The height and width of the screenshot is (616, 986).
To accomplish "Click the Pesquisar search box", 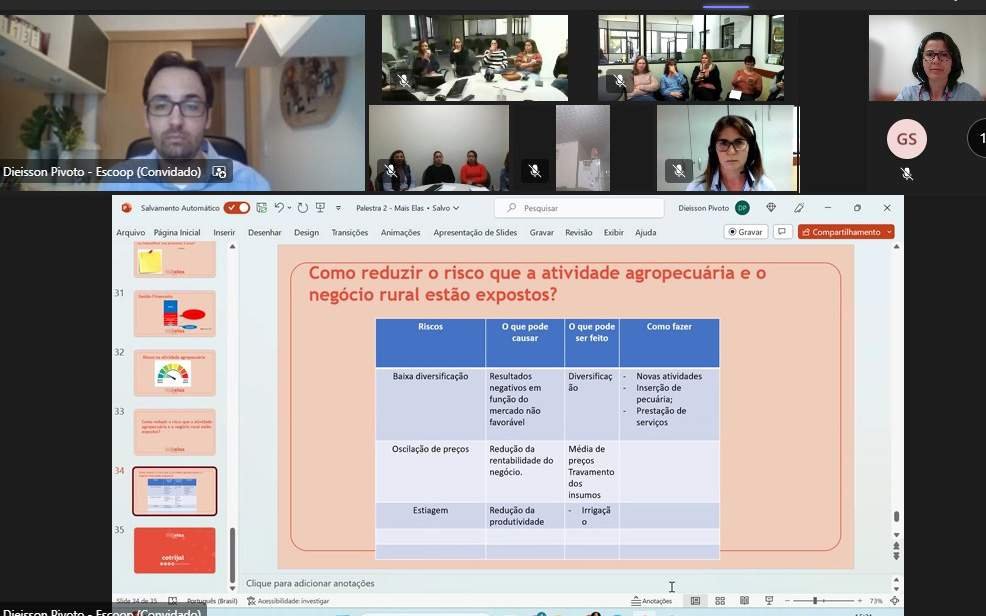I will pos(579,208).
